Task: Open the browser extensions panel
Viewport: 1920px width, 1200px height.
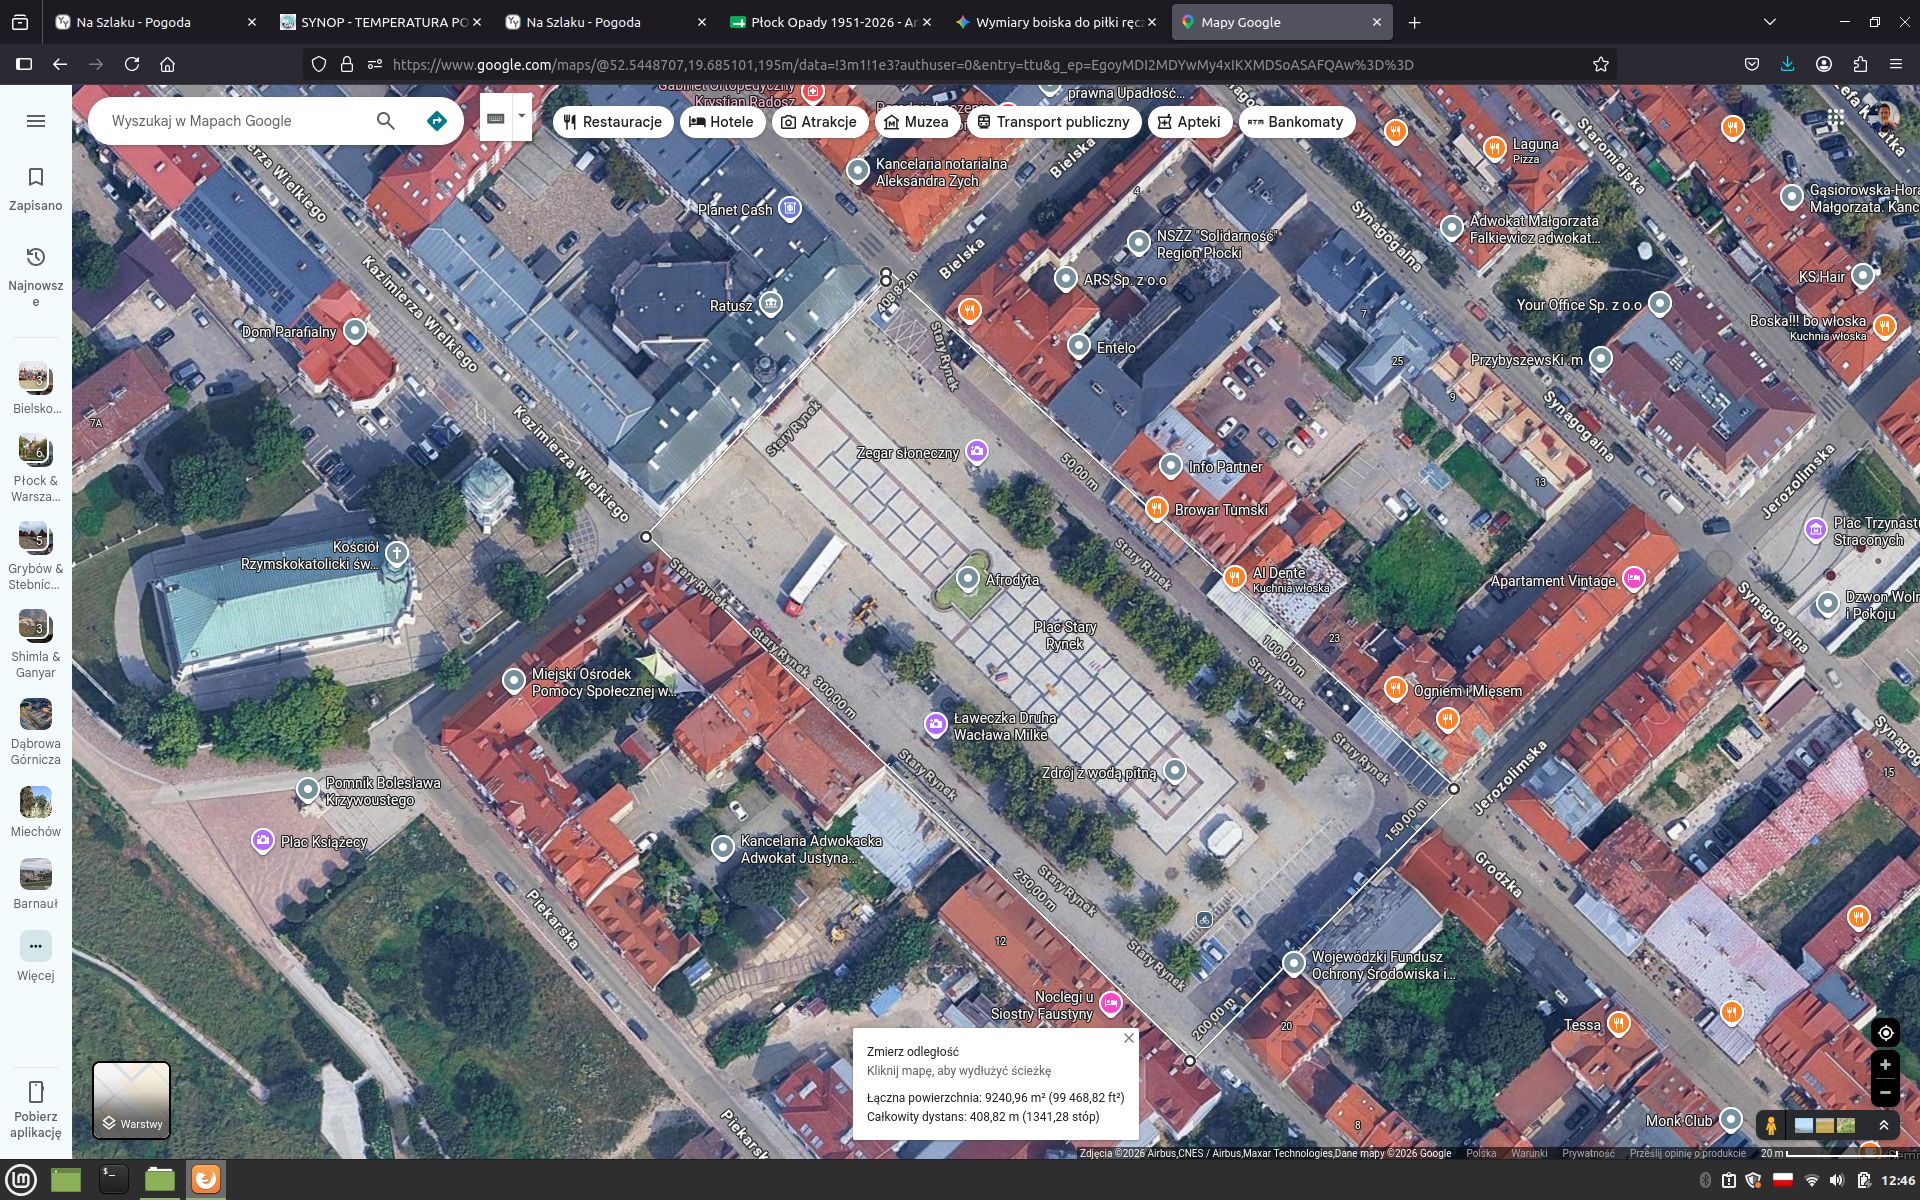Action: [1860, 64]
